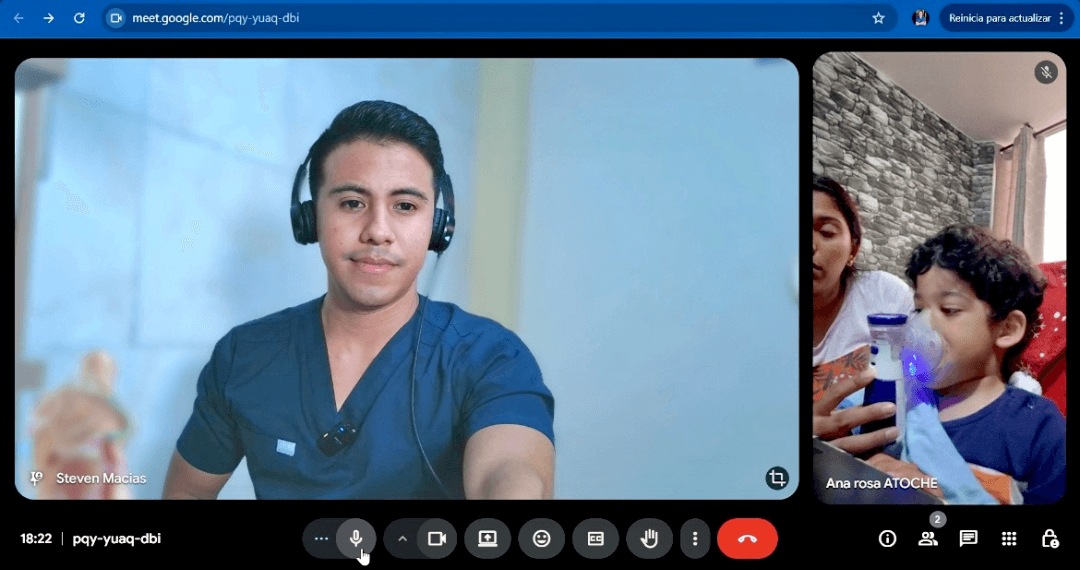Toggle closed captions
This screenshot has width=1080, height=570.
point(595,539)
